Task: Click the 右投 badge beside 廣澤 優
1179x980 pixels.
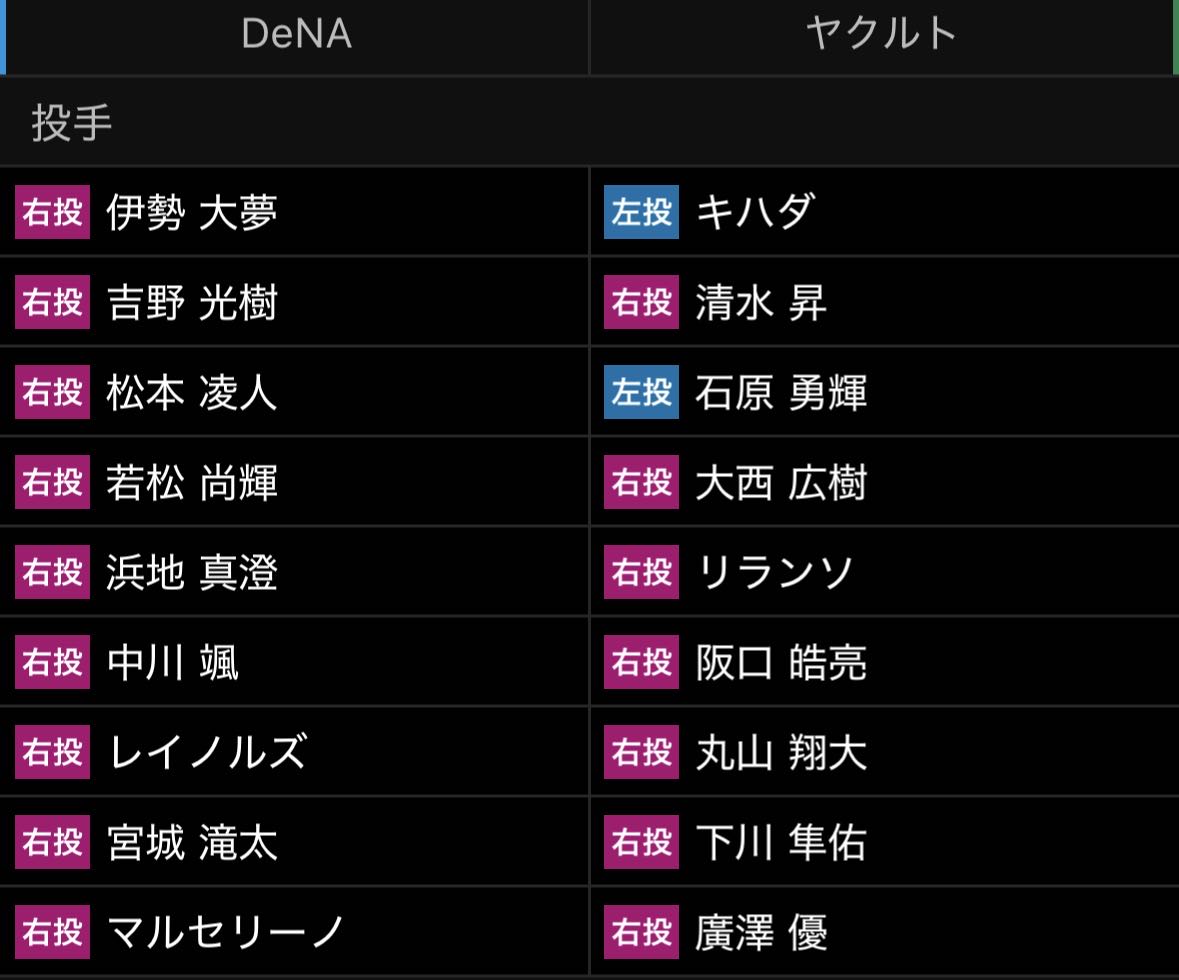Action: [641, 932]
